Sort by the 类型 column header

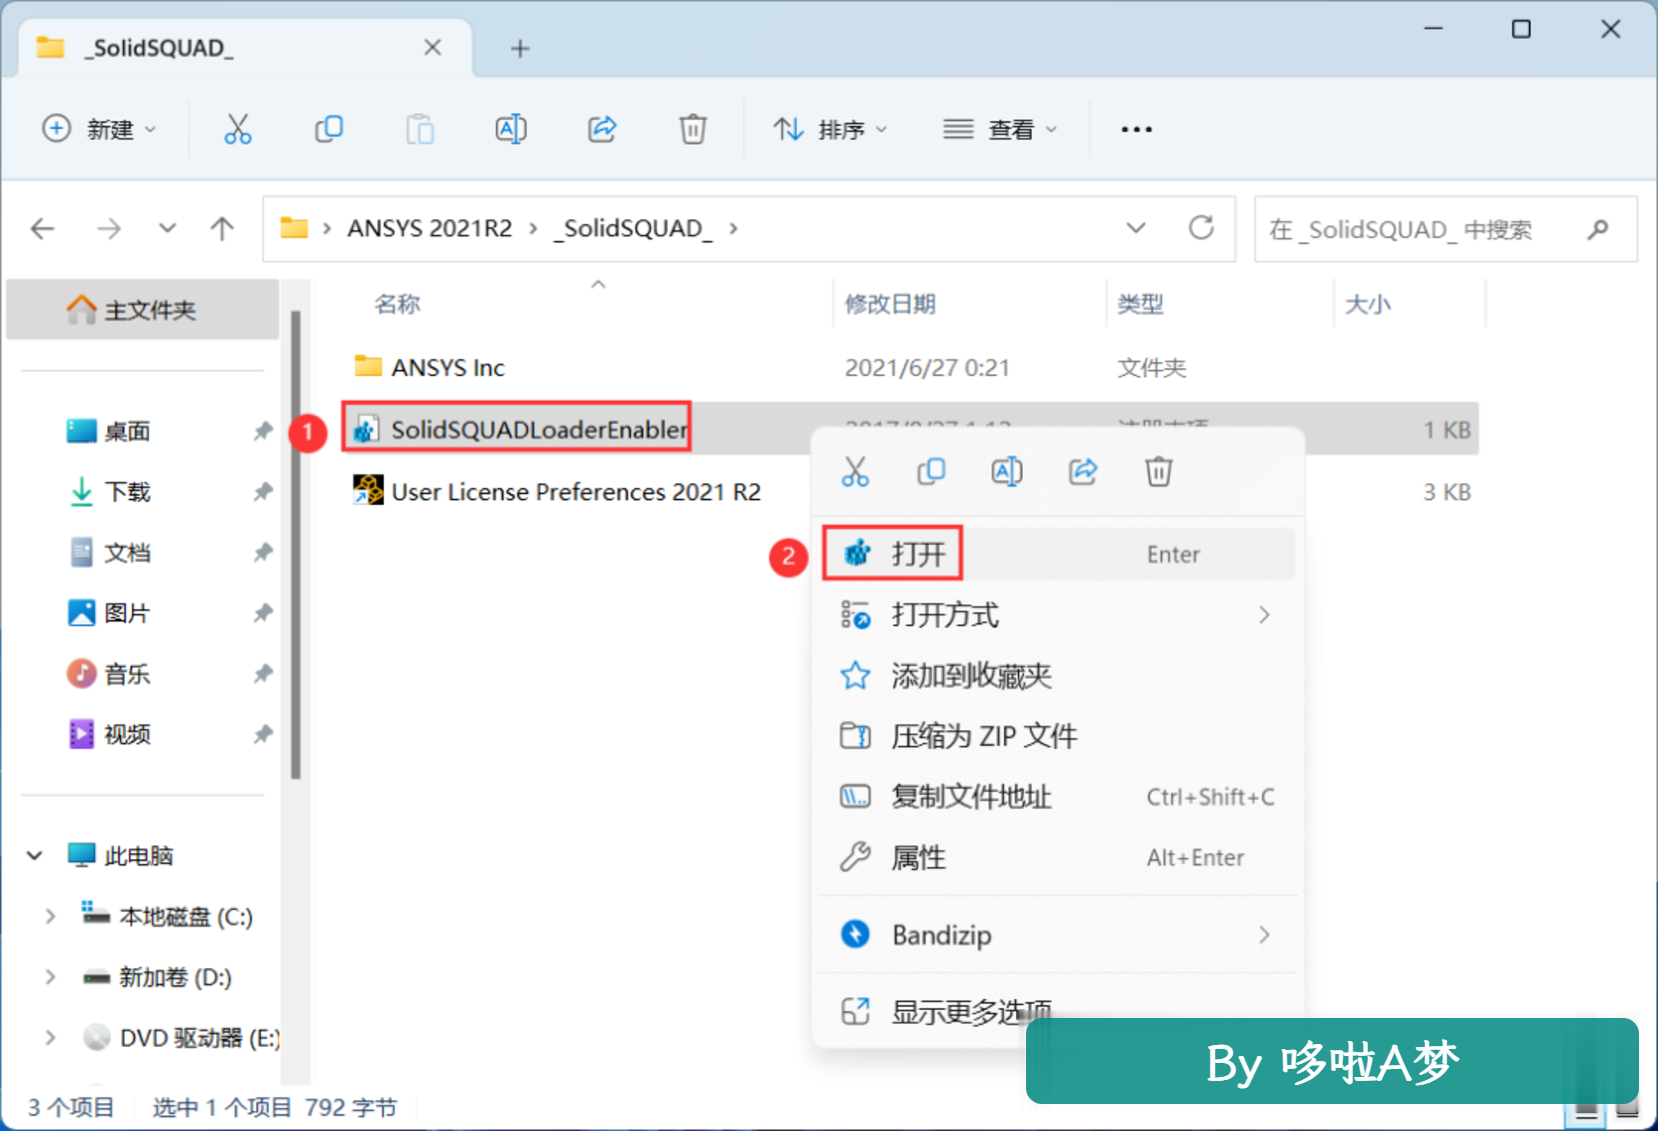pos(1140,304)
